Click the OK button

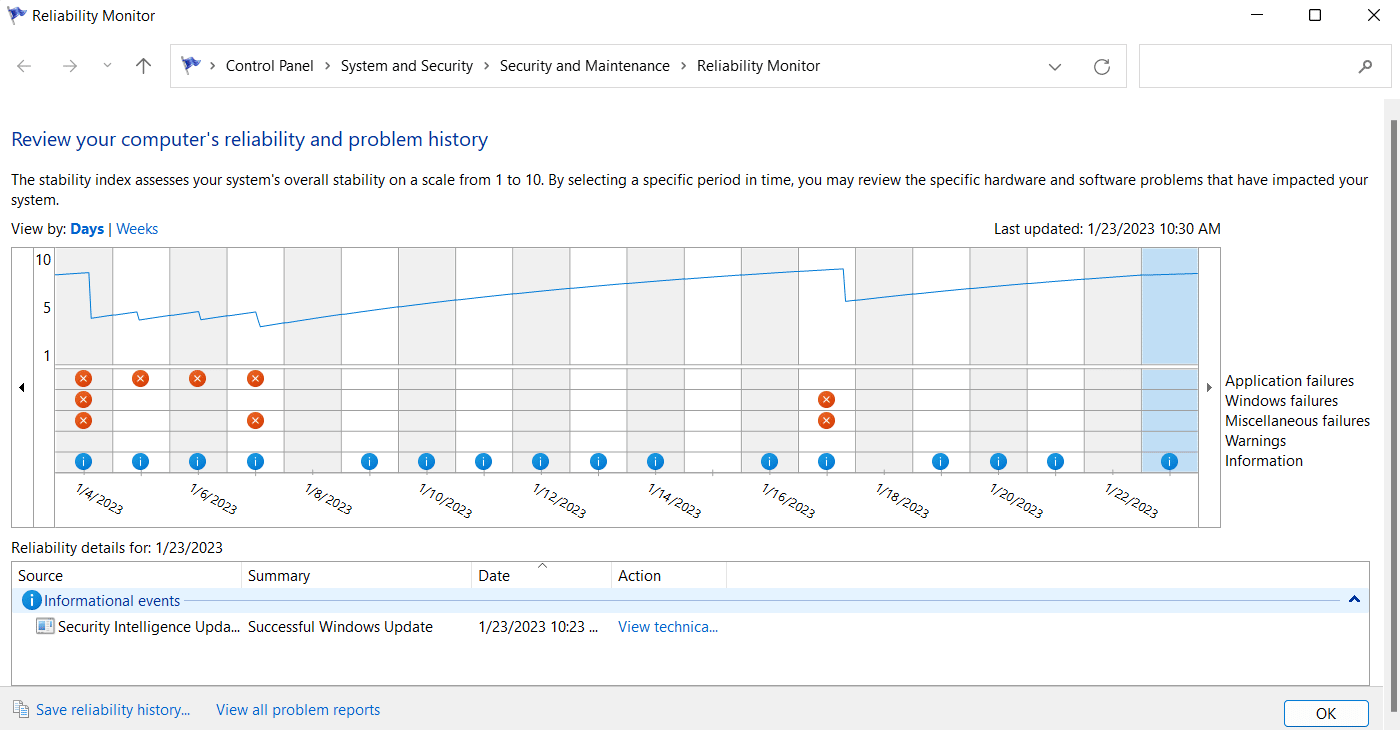(x=1326, y=713)
